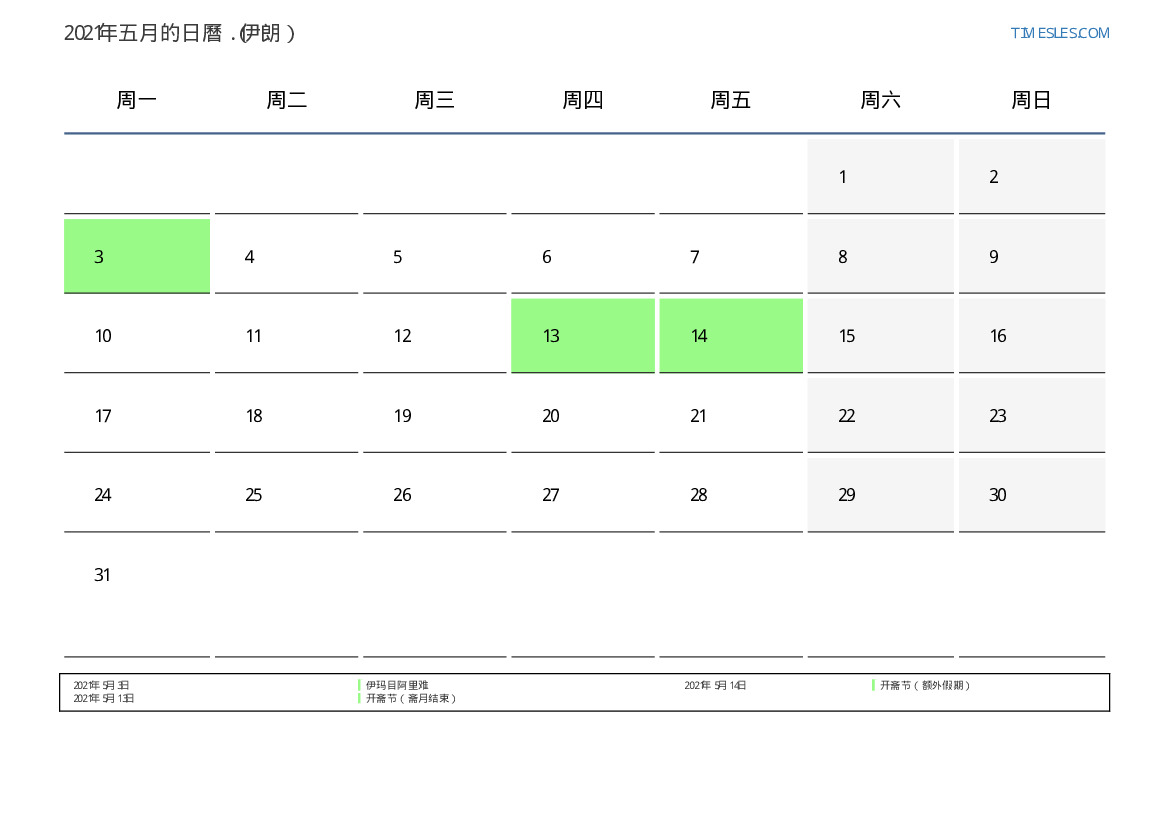Choose the date May 5
1169x827 pixels.
click(434, 256)
